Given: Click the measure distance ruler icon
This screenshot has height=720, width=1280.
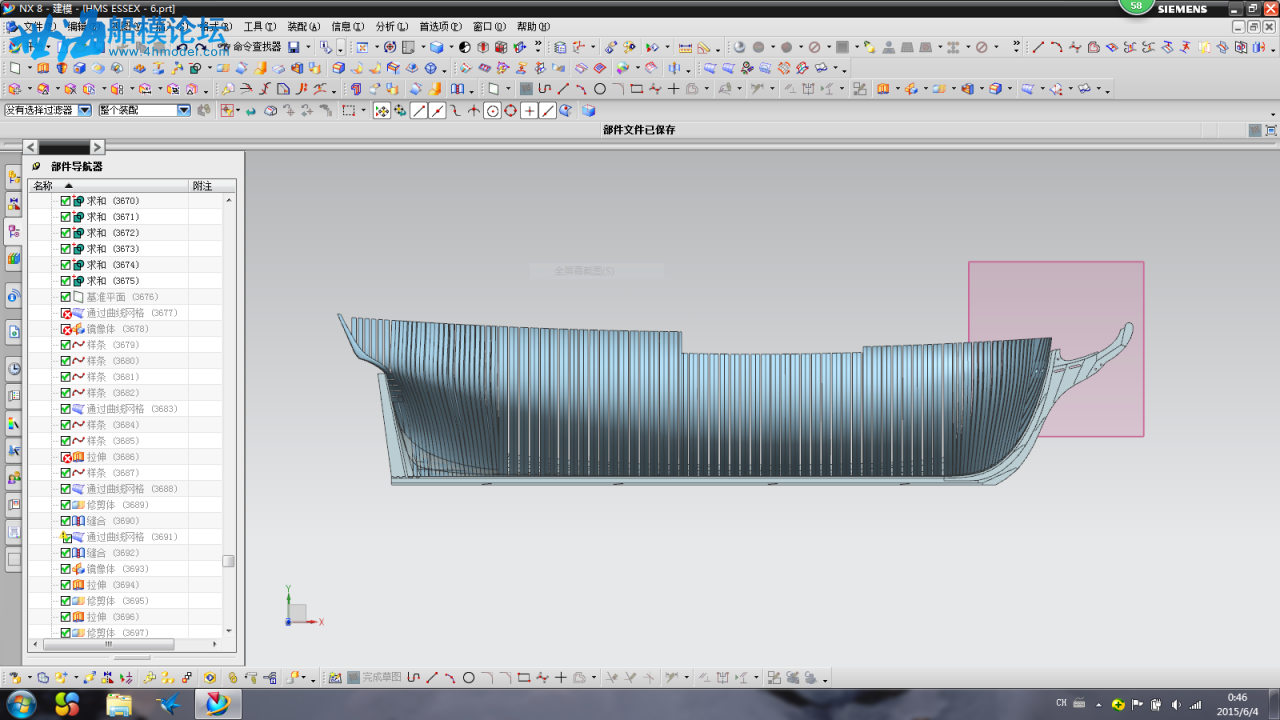Looking at the screenshot, I should 685,47.
